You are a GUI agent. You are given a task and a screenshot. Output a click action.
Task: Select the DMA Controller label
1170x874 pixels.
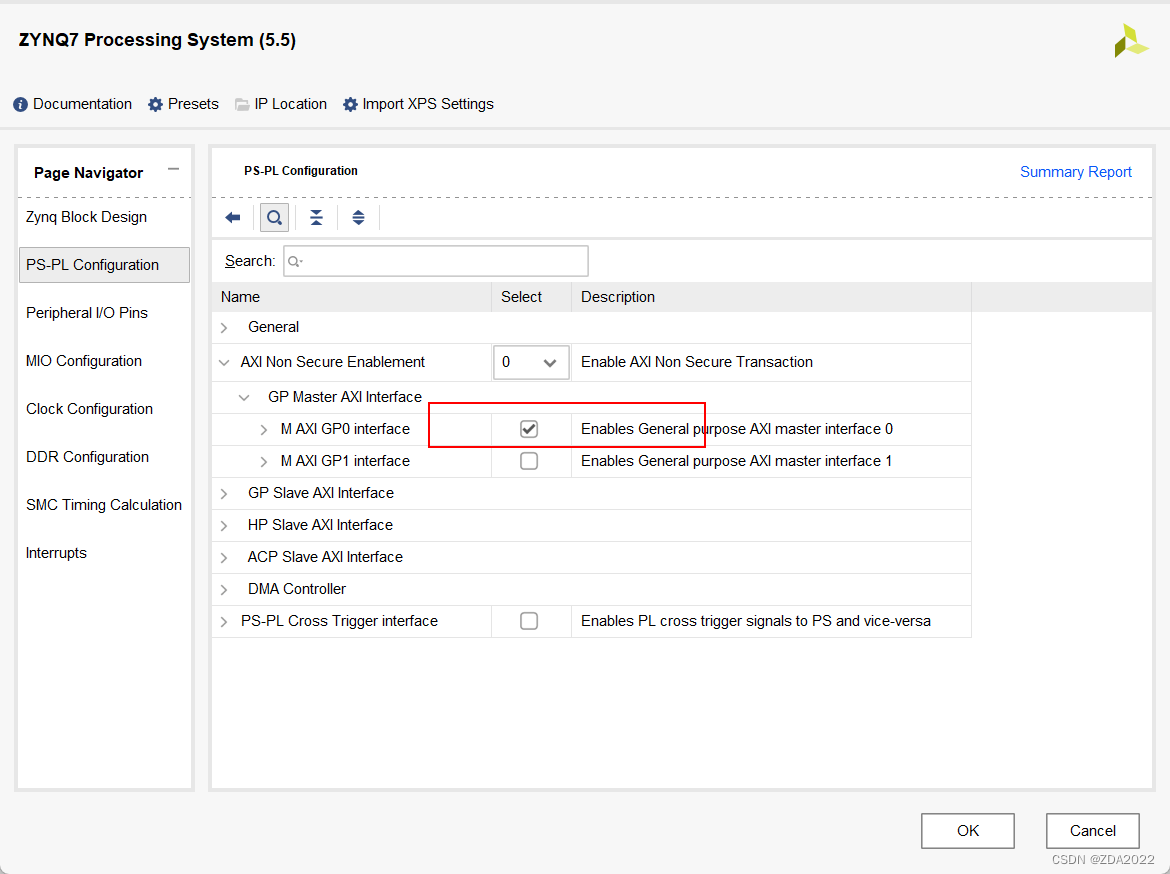(297, 589)
